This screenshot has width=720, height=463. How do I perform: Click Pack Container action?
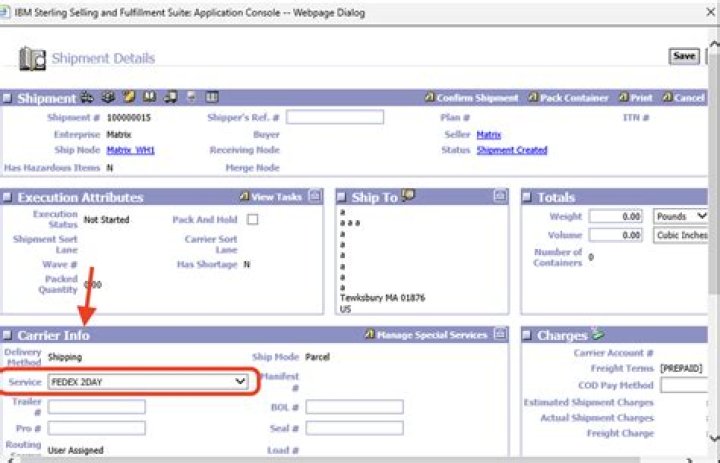(x=568, y=98)
